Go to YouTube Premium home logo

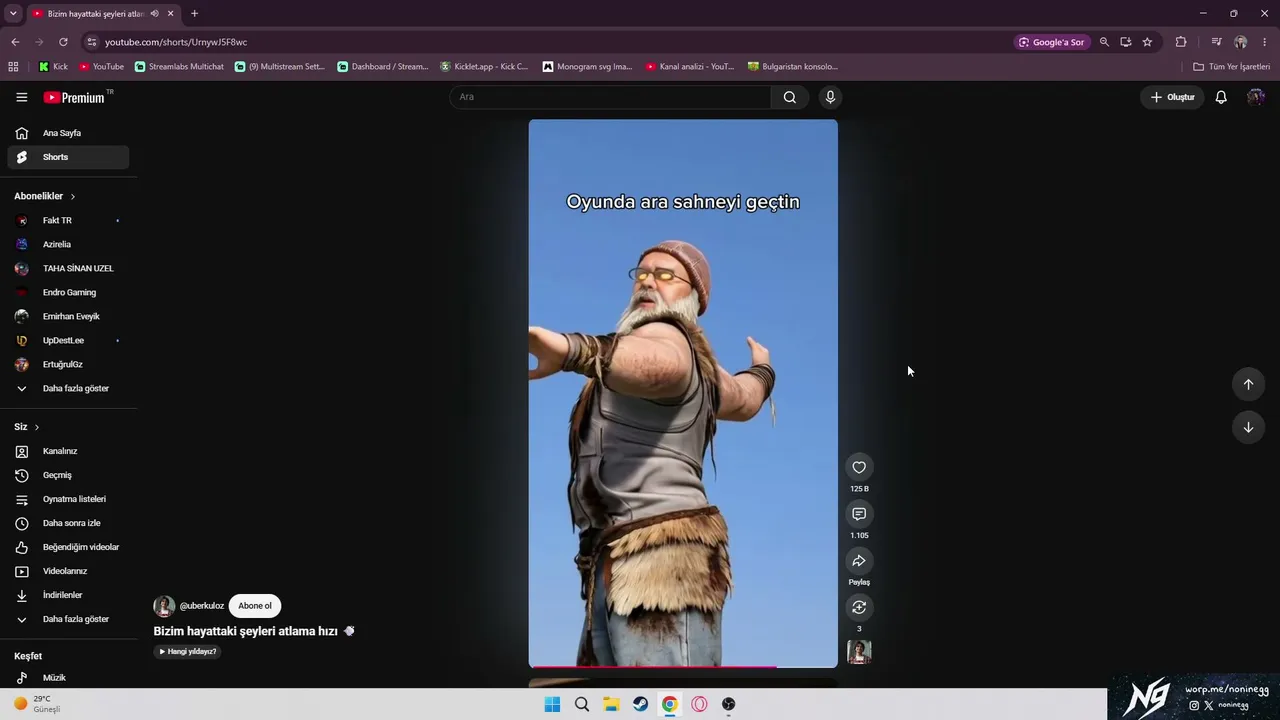point(75,97)
